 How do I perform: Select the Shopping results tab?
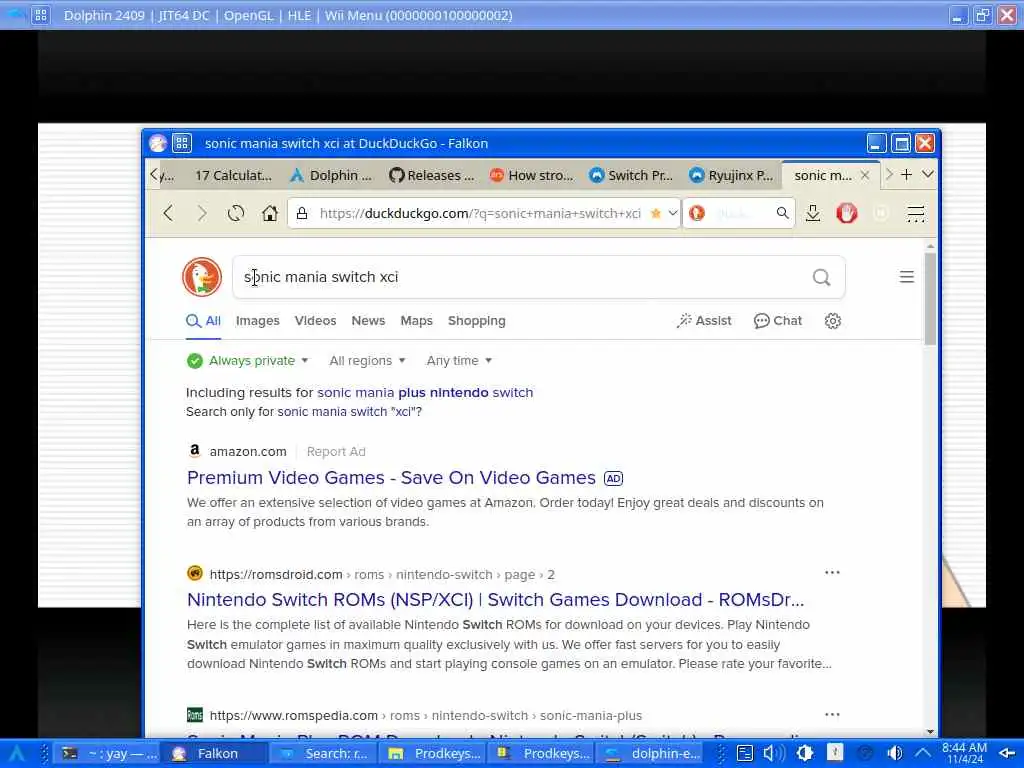click(x=477, y=321)
